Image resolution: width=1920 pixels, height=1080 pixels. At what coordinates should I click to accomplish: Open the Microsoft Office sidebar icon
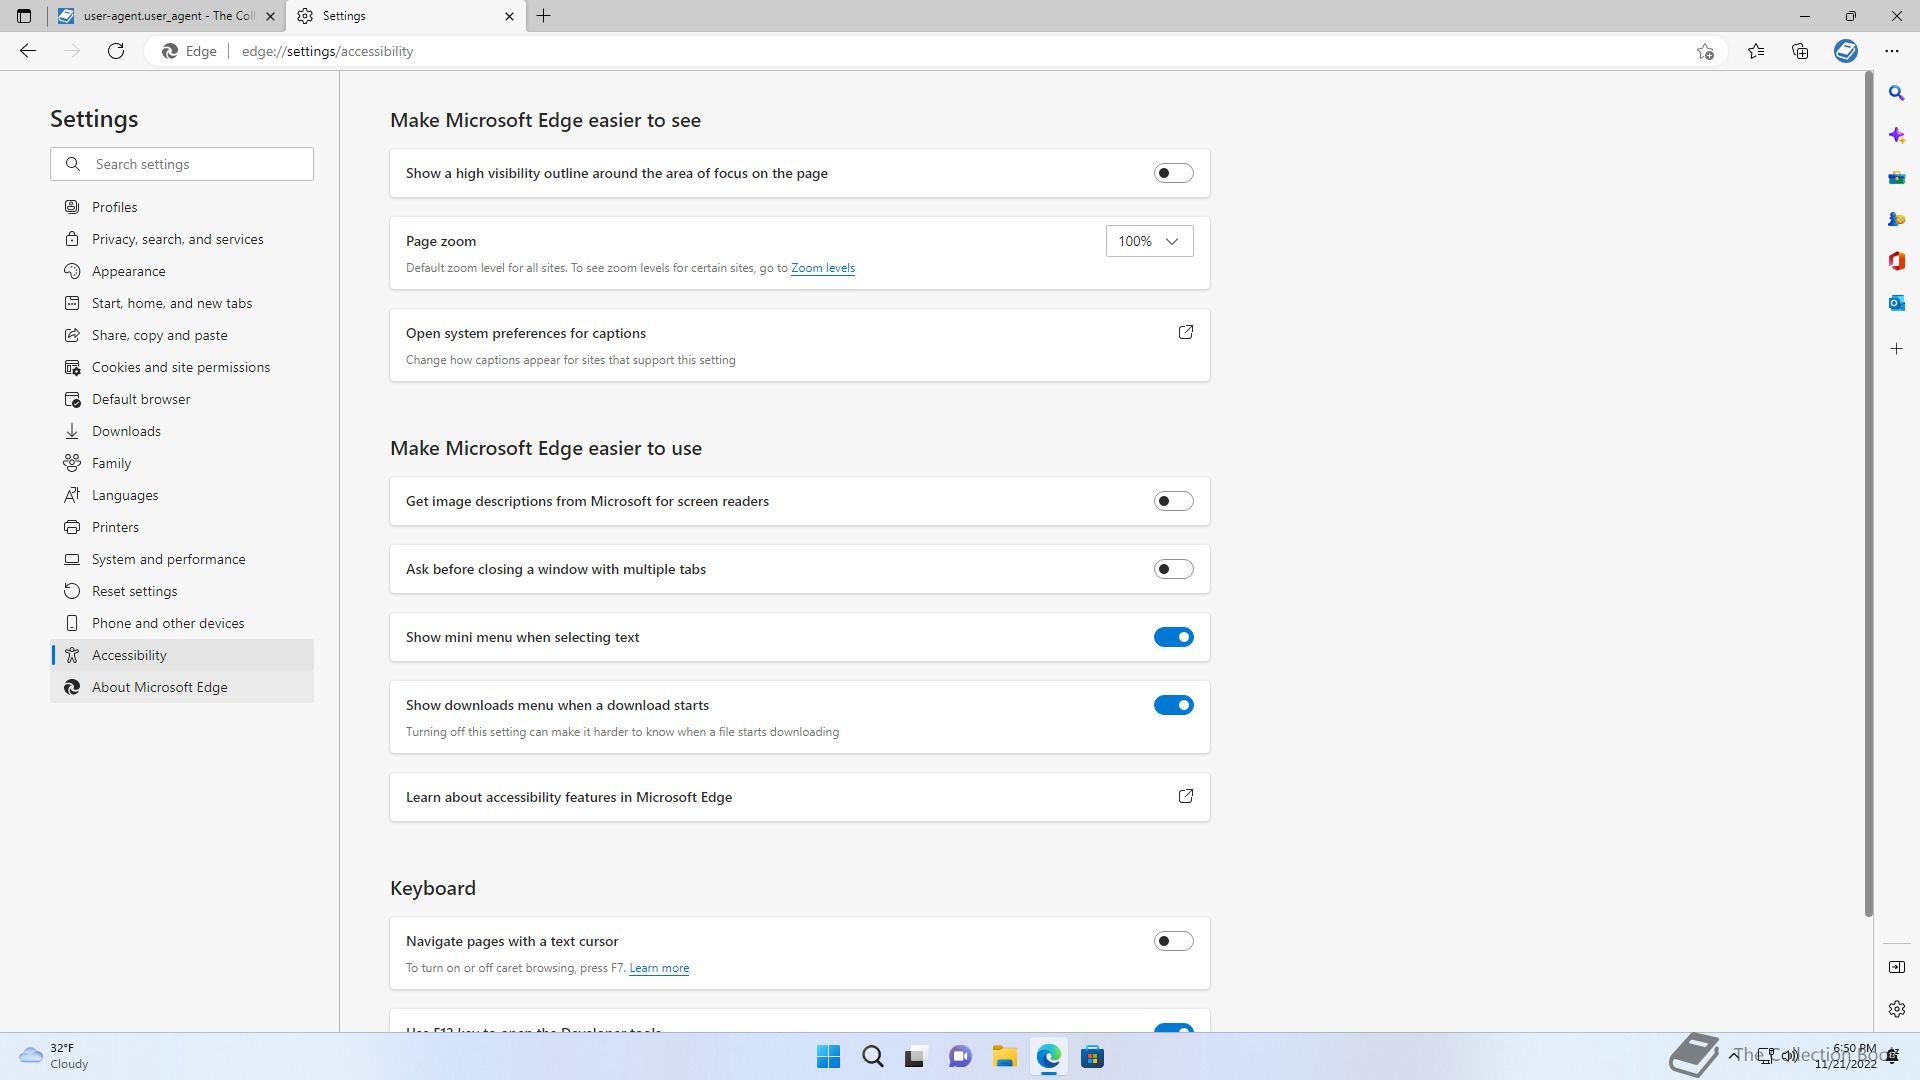pyautogui.click(x=1896, y=261)
